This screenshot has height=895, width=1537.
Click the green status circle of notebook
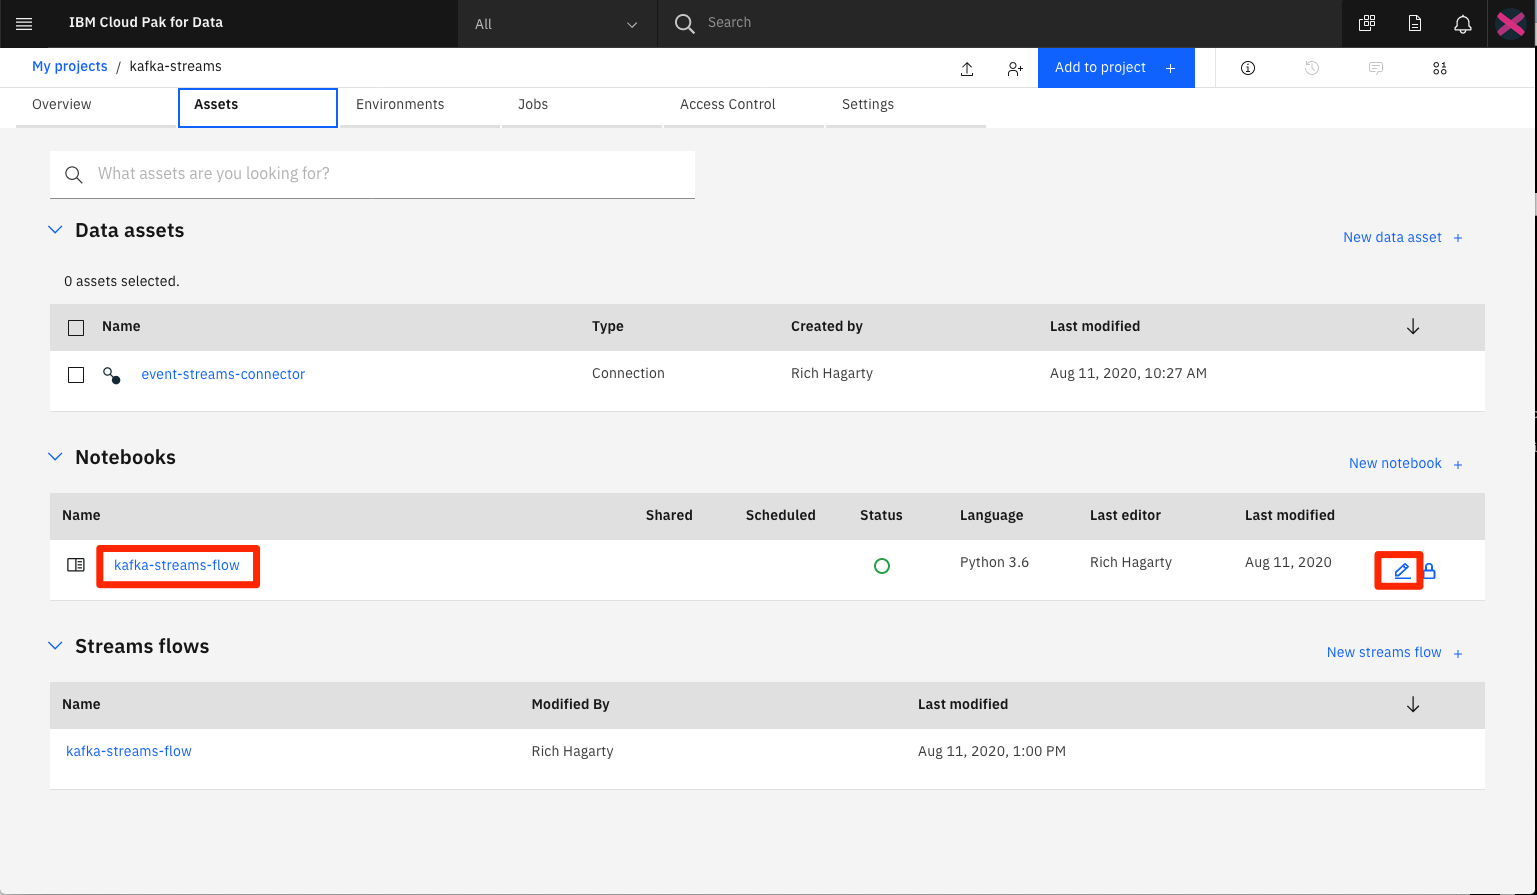coord(882,566)
